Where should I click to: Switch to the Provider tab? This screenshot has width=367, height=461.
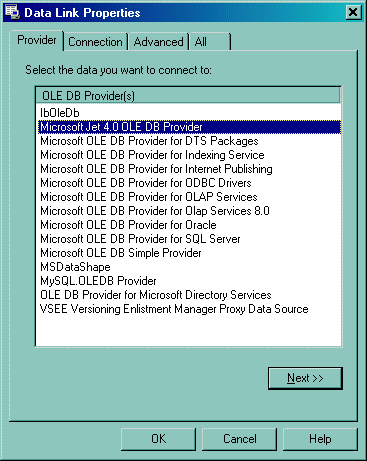point(37,40)
